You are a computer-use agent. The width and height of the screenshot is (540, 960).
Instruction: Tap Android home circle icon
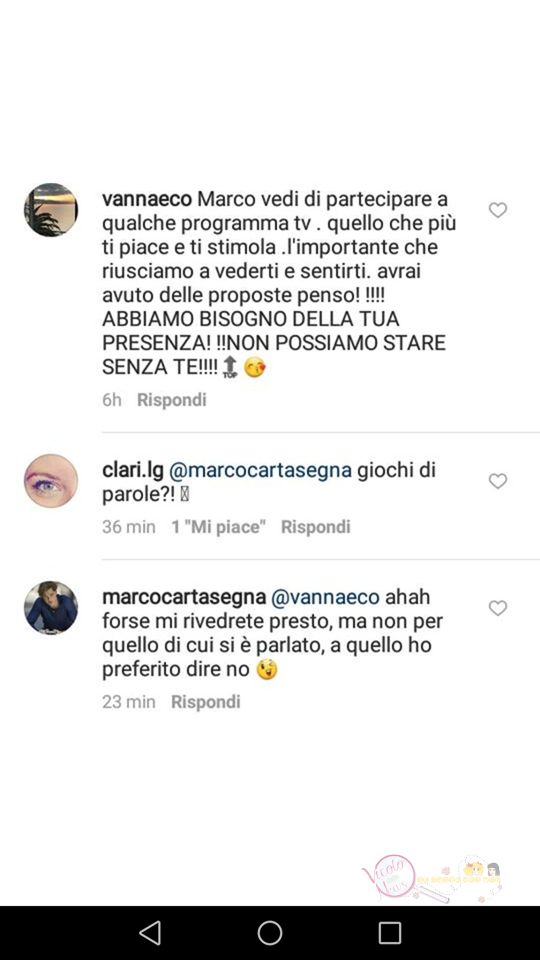point(270,933)
